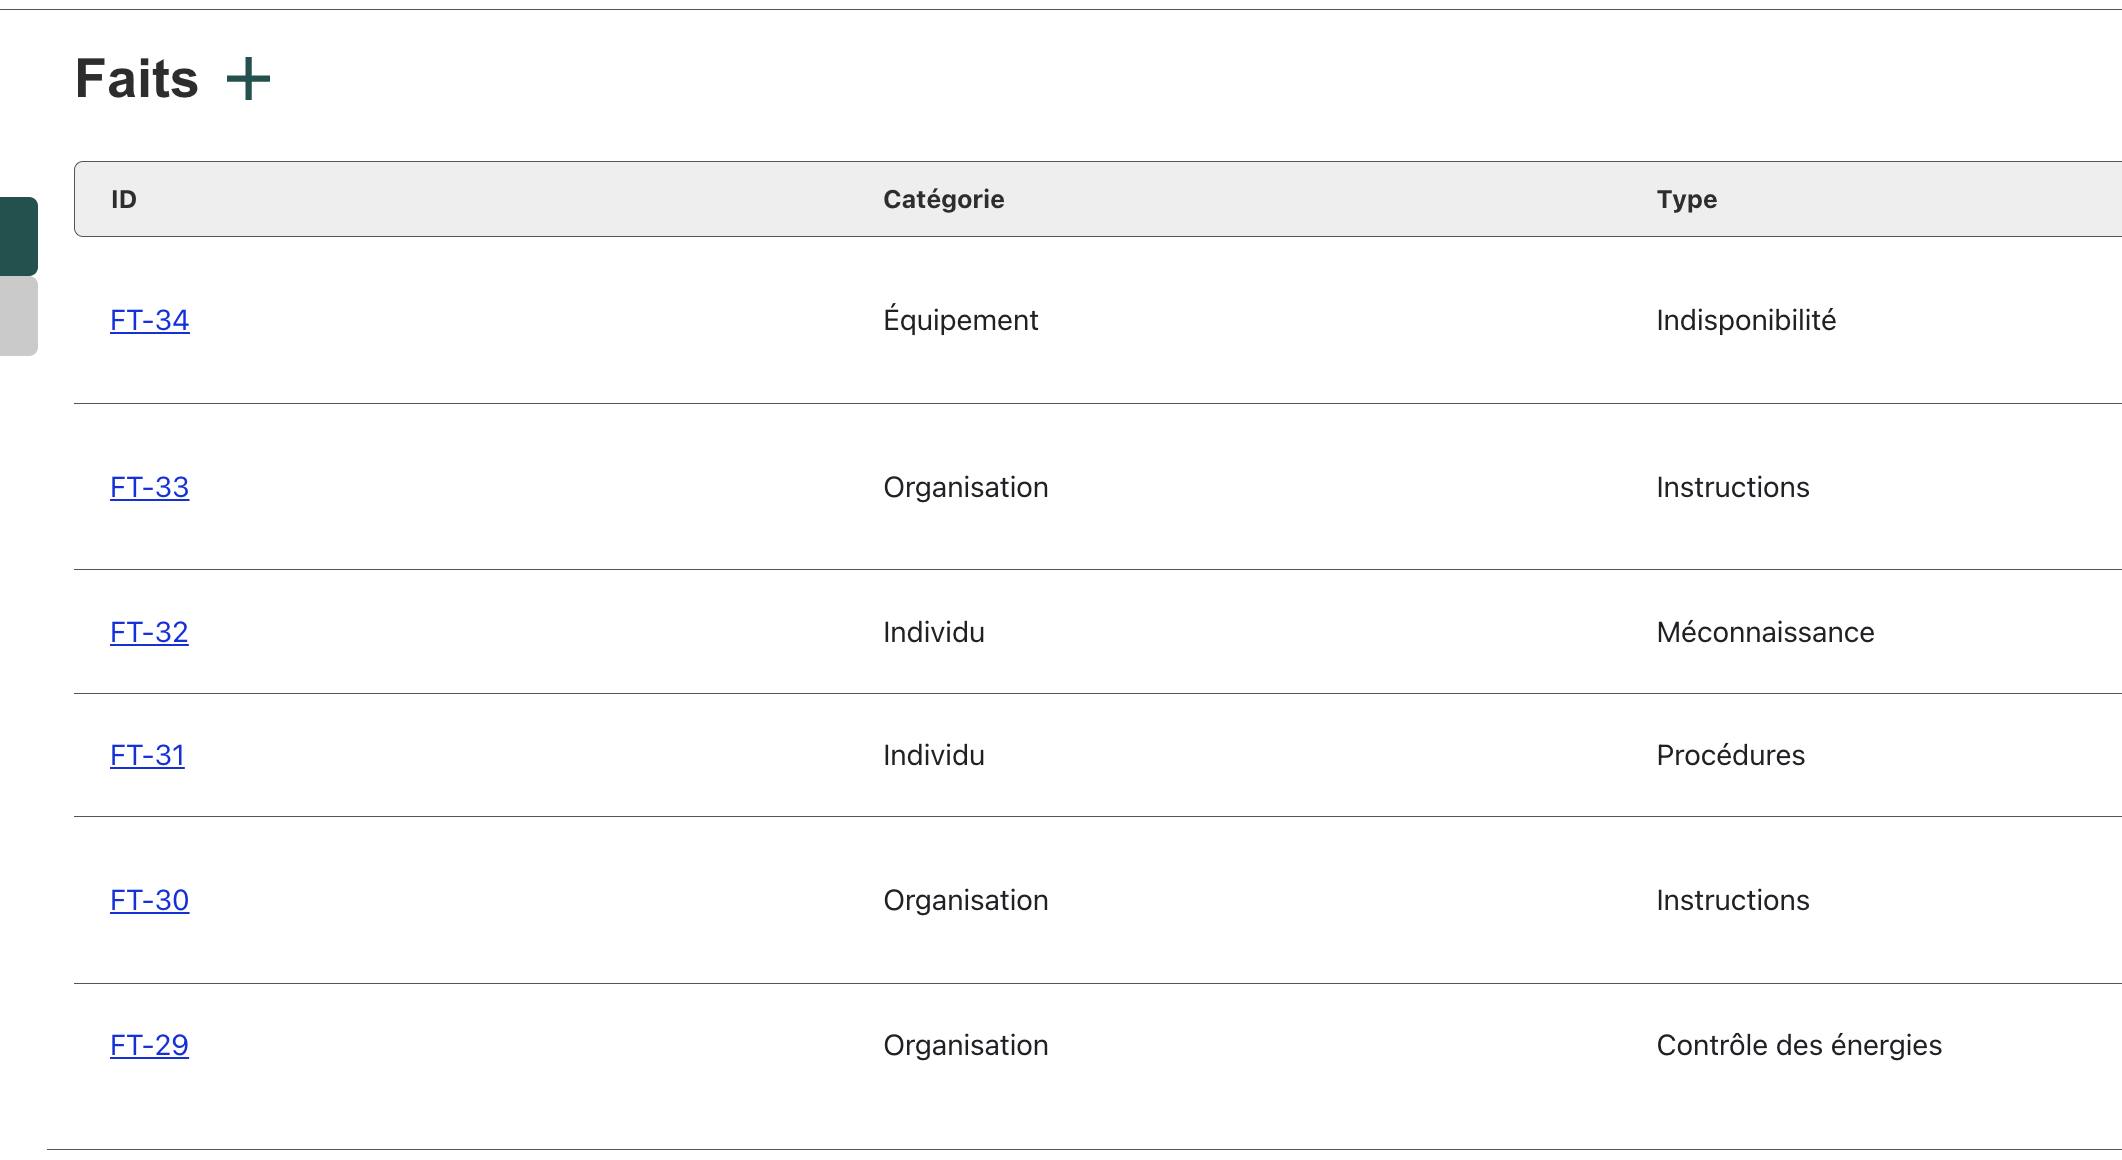Click the Méconnaissance type cell
2122x1160 pixels.
[x=1764, y=632]
